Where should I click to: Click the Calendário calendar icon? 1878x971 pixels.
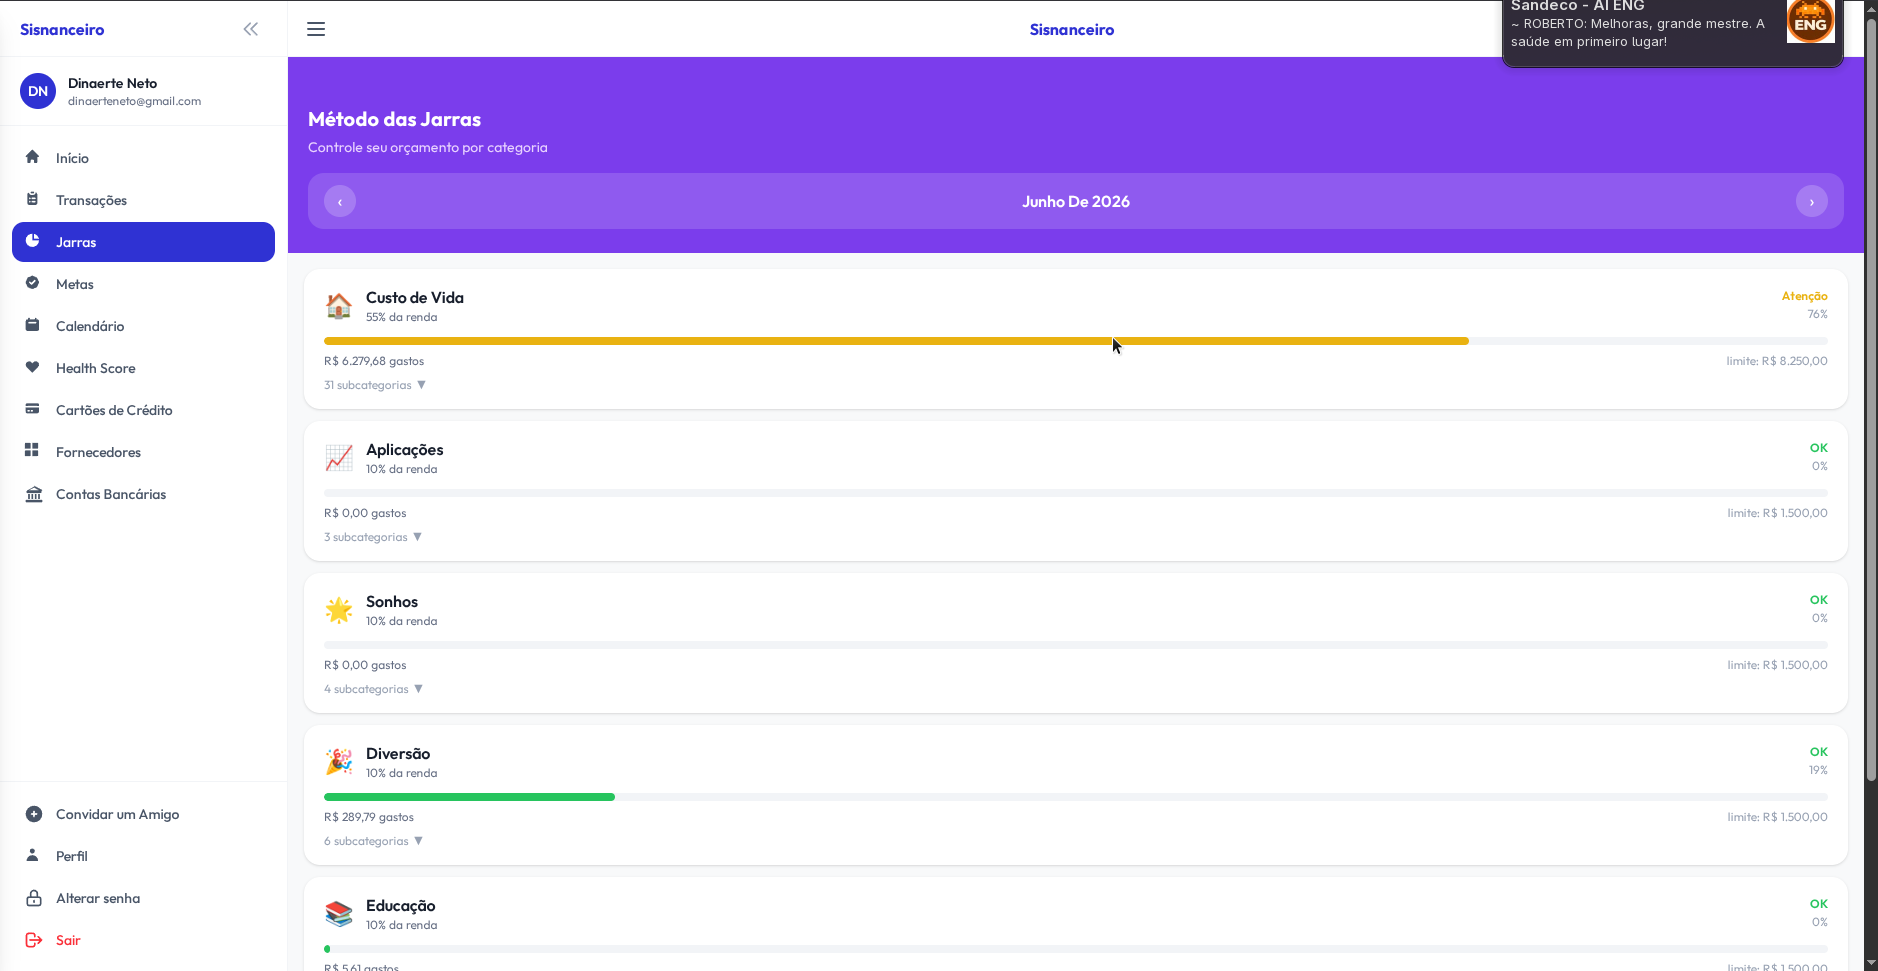coord(33,325)
